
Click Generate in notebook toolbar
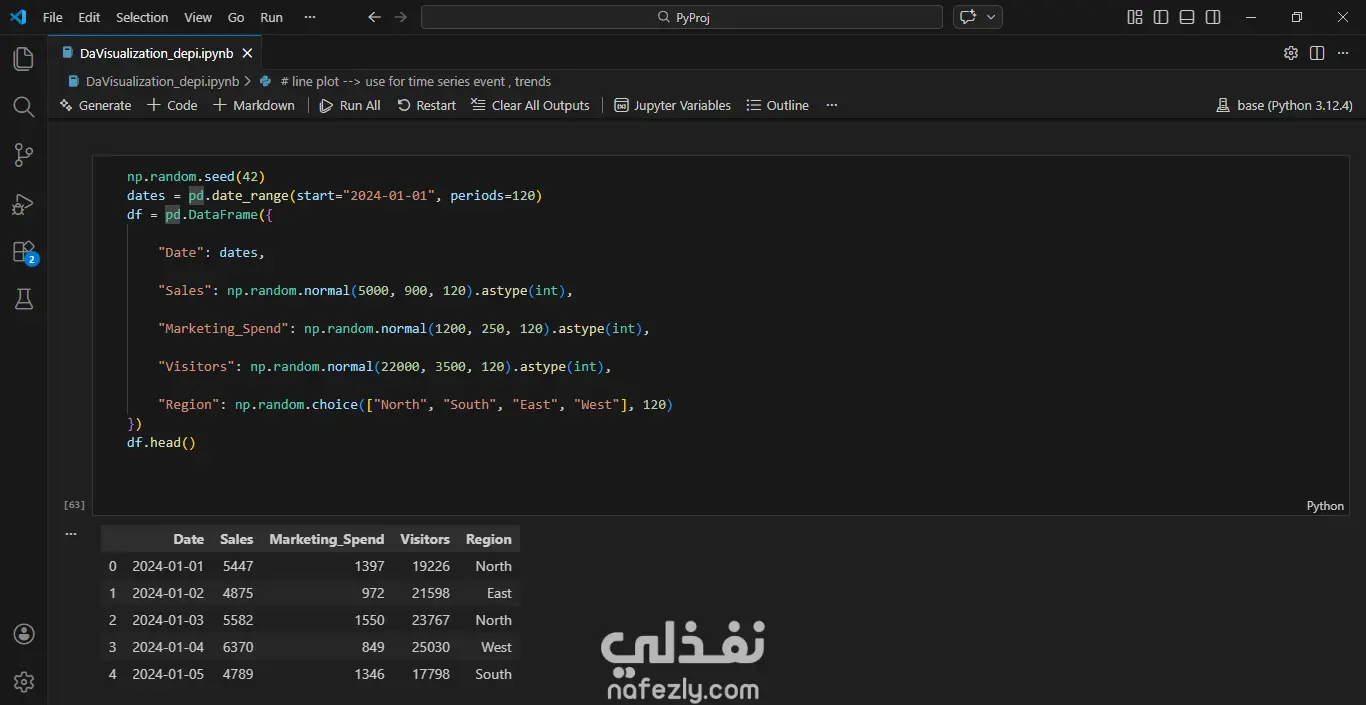95,105
